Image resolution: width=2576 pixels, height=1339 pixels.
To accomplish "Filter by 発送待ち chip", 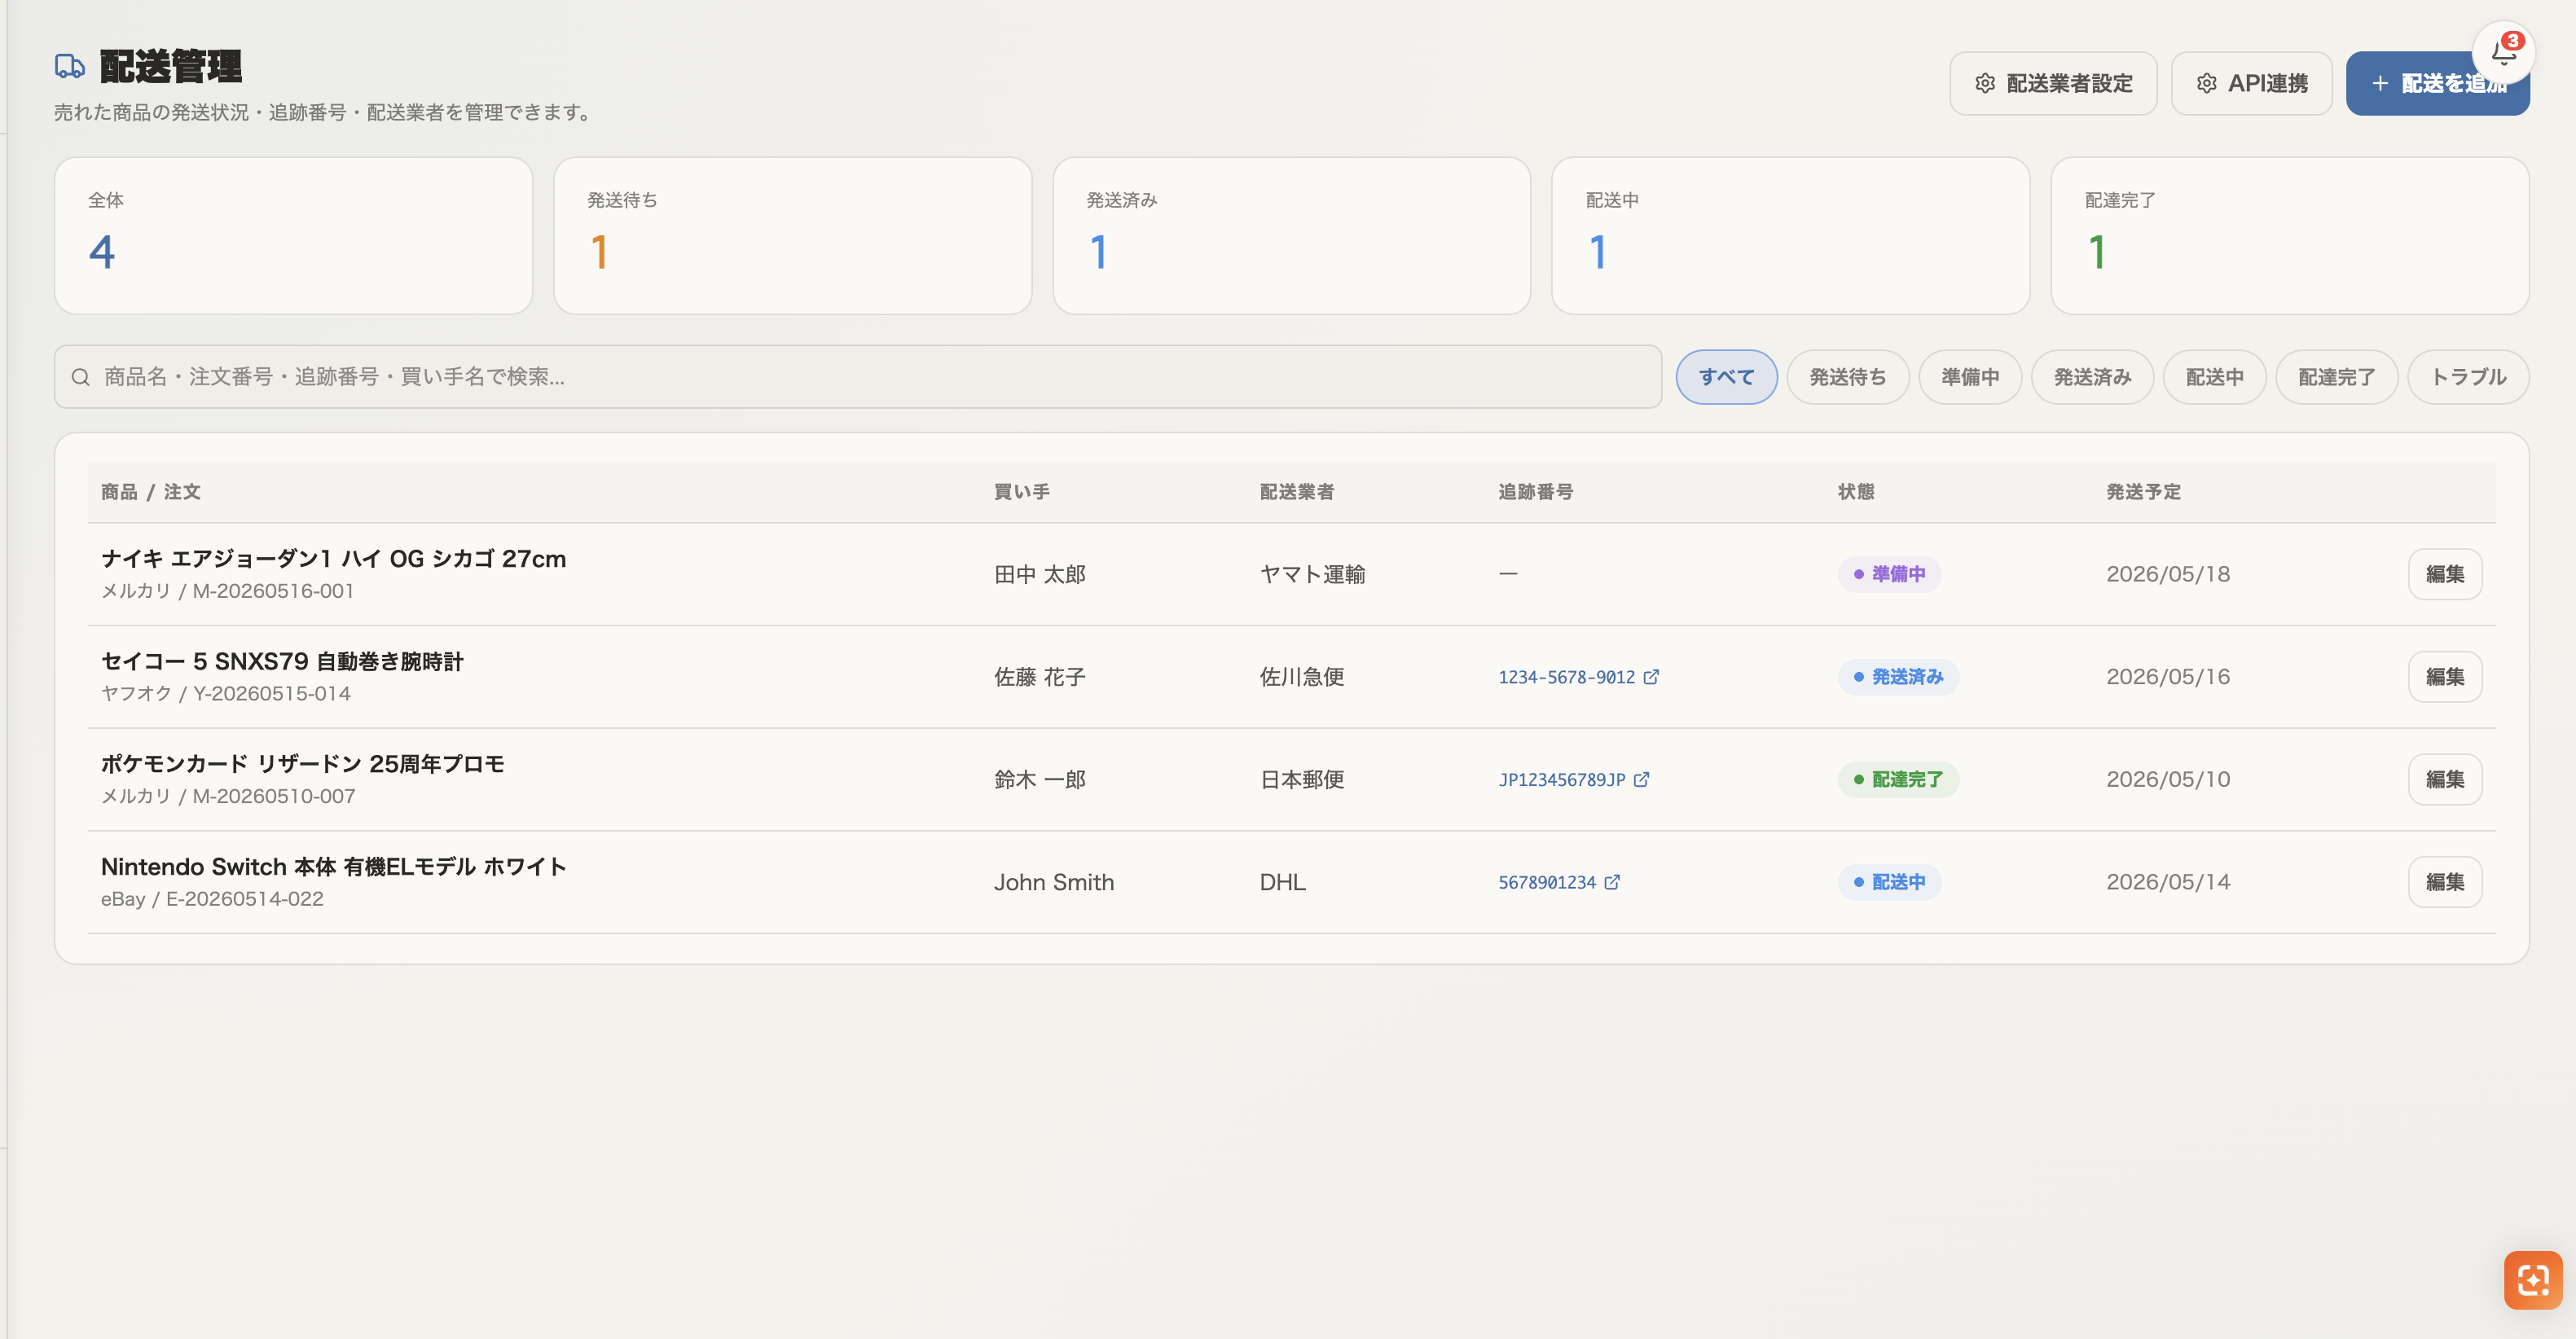I will (1848, 377).
